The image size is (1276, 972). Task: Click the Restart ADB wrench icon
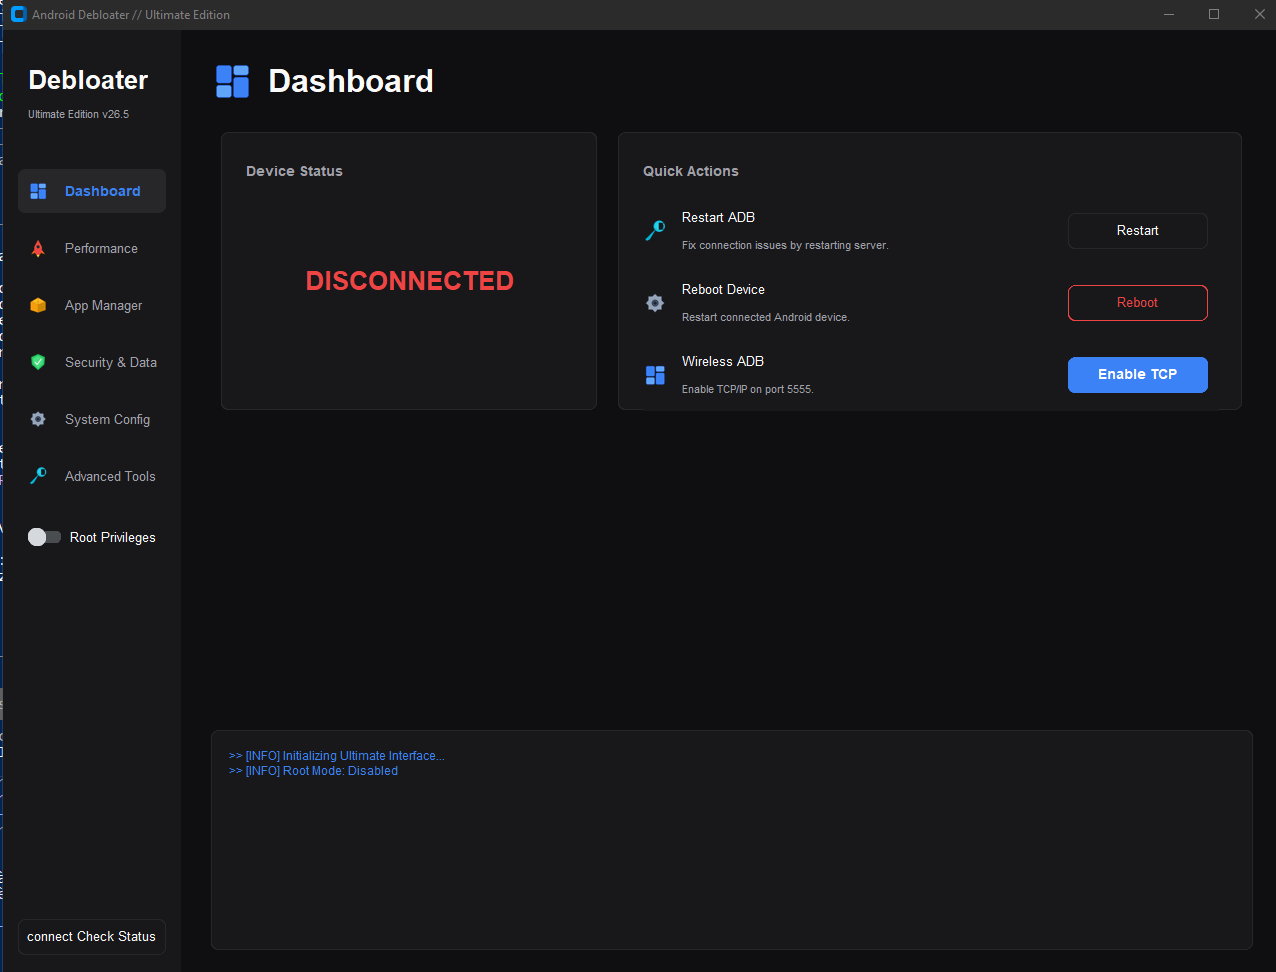[x=655, y=231]
